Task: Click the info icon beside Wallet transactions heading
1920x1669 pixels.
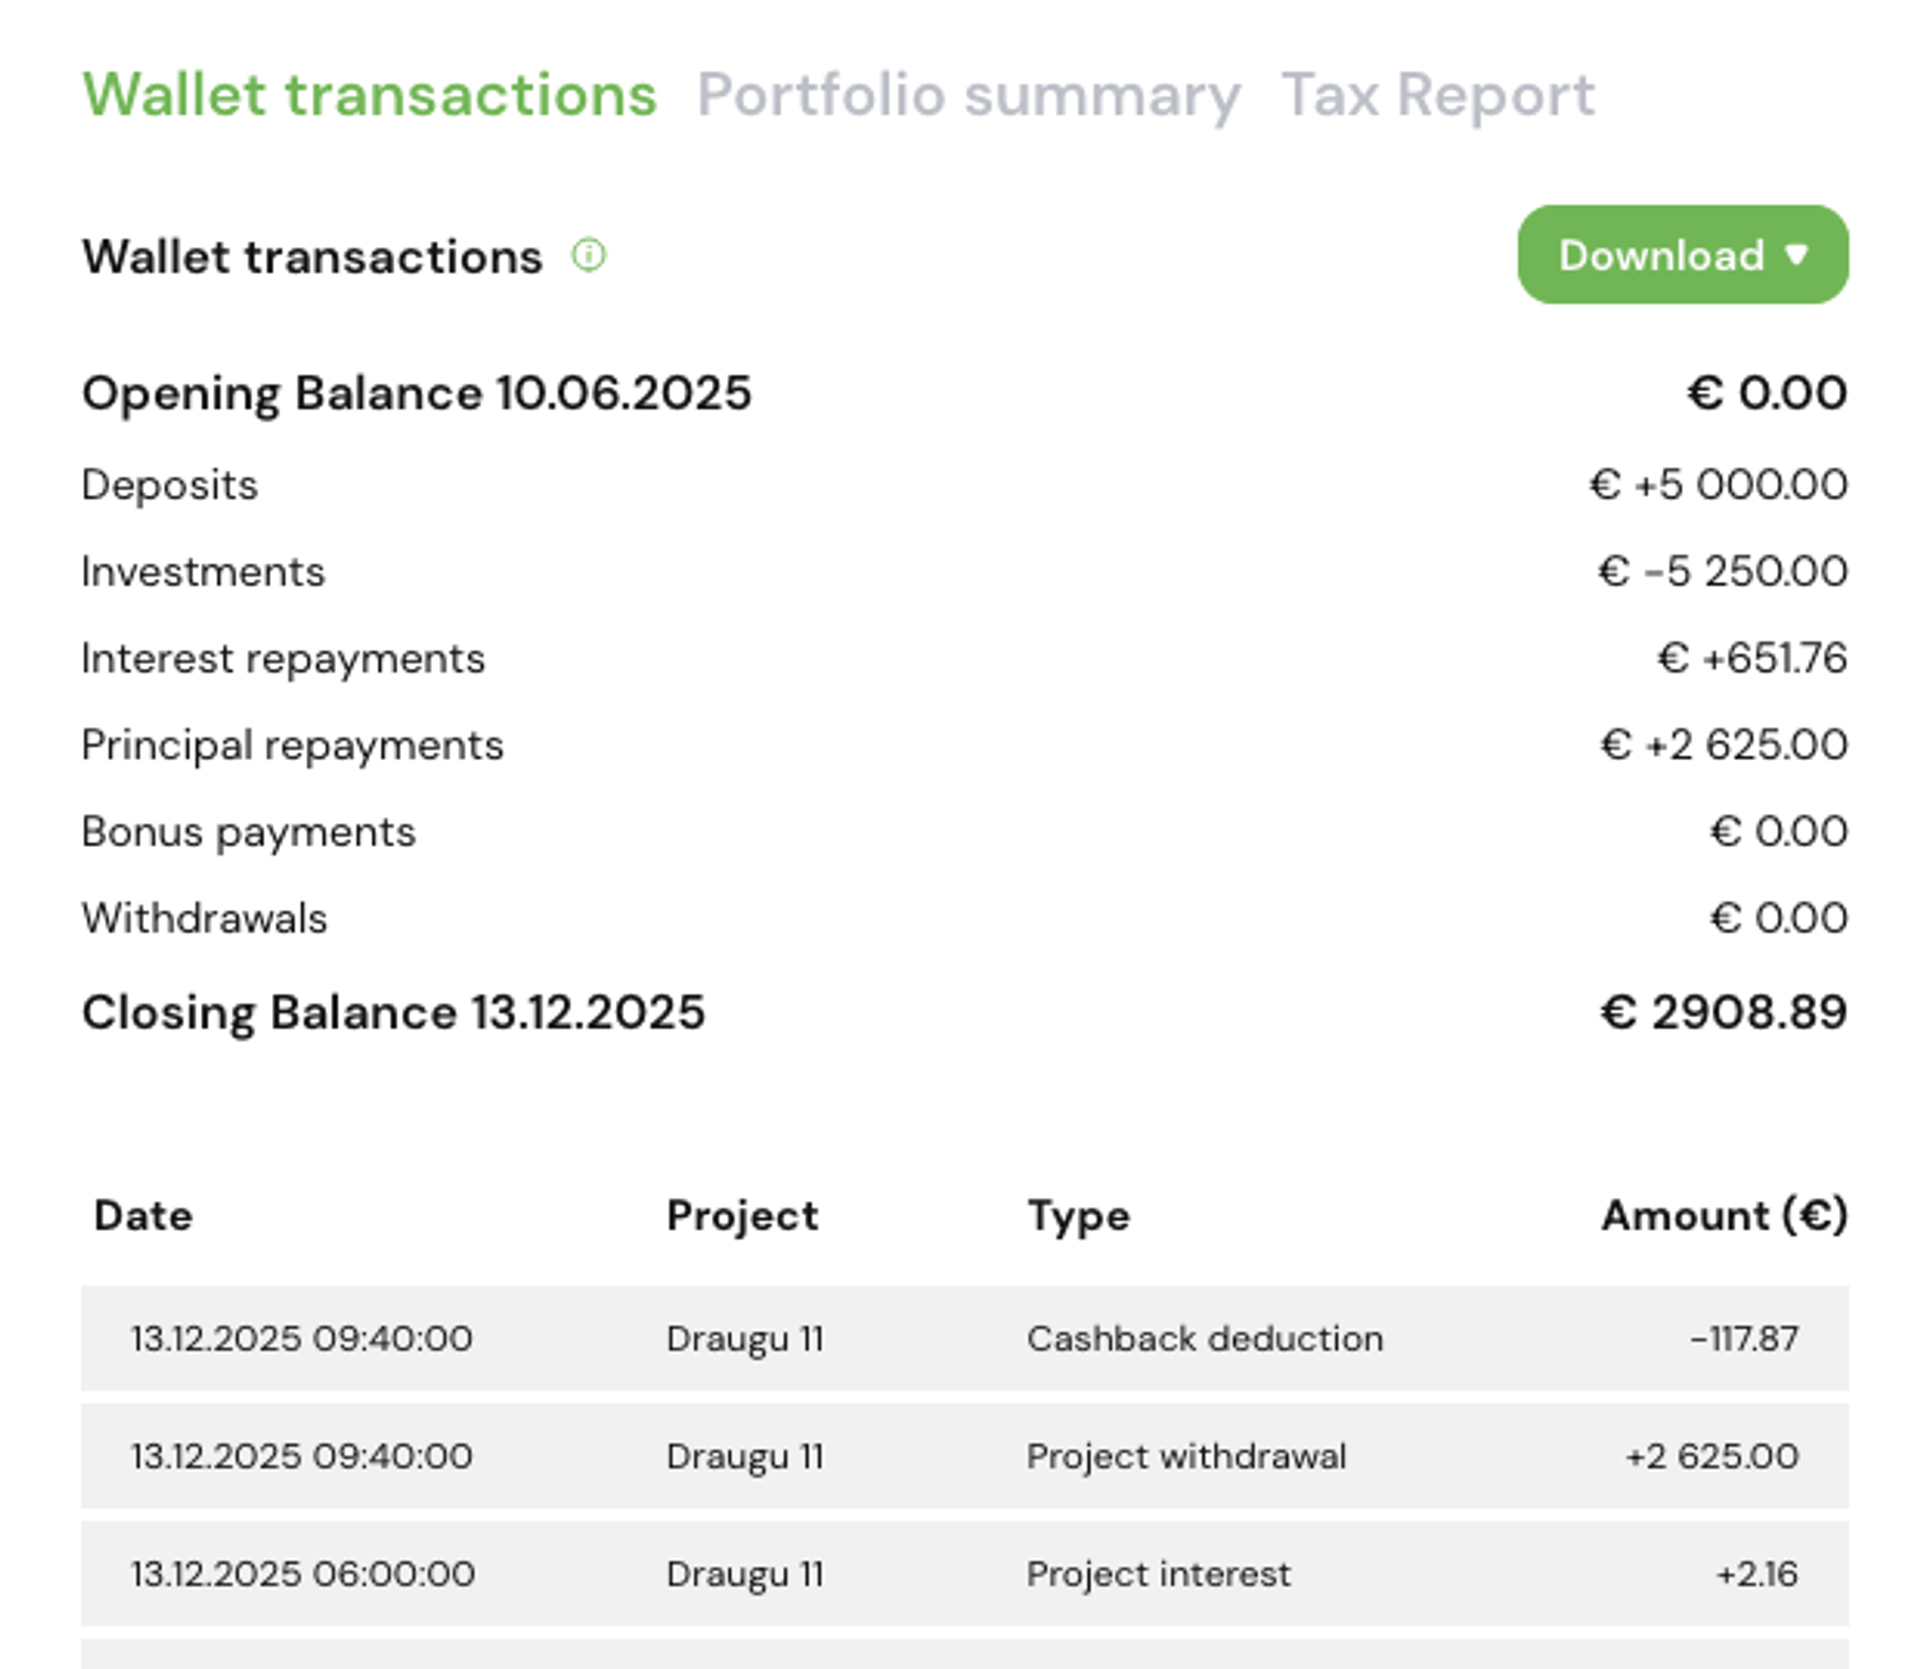Action: tap(588, 256)
